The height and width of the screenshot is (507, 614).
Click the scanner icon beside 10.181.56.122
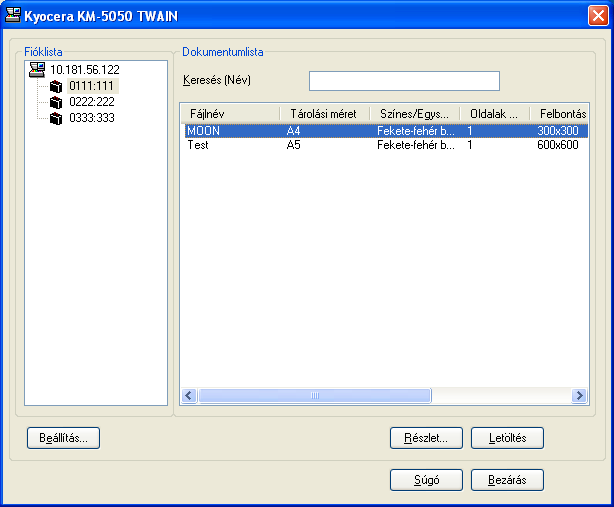point(37,70)
